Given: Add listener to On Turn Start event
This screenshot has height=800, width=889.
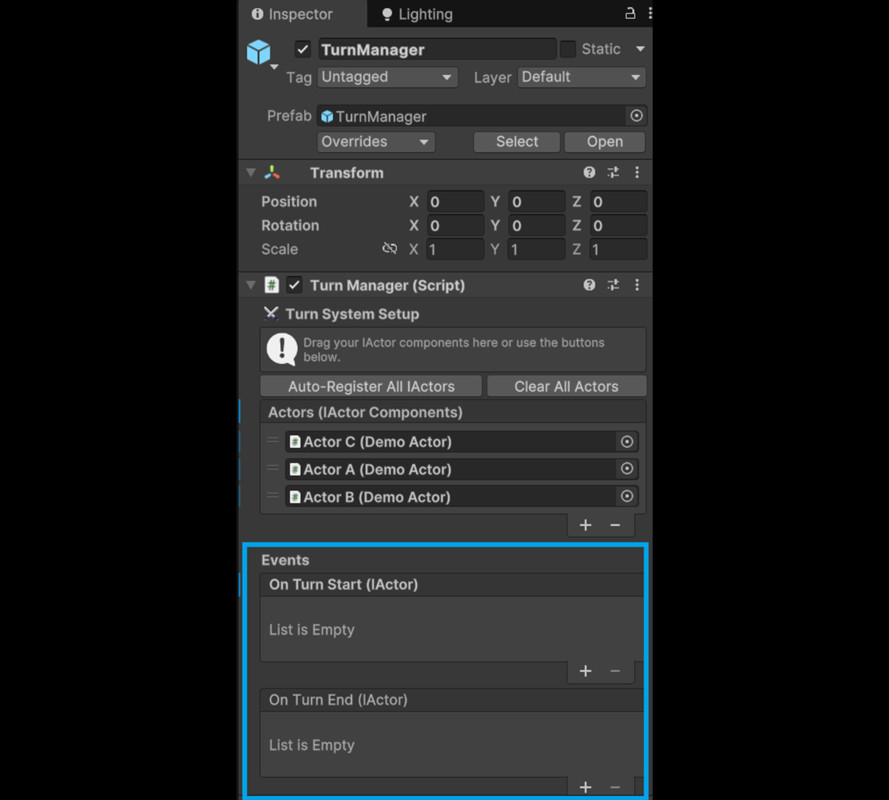Looking at the screenshot, I should [586, 672].
